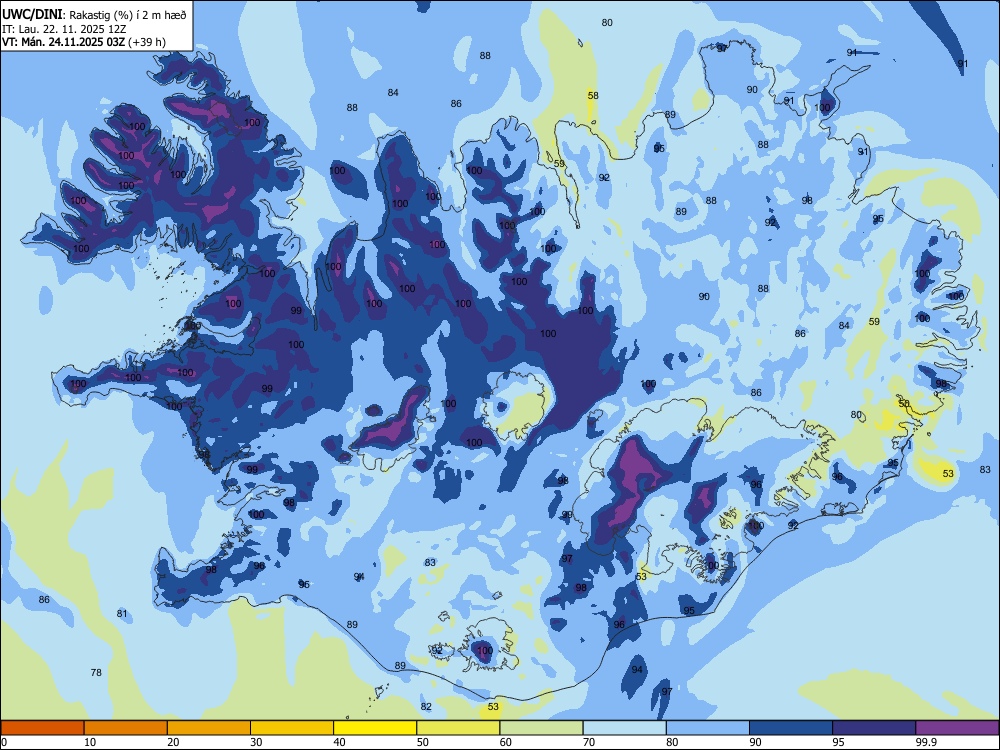Click the legend tick label '99.9'
The width and height of the screenshot is (1000, 750).
pyautogui.click(x=925, y=742)
